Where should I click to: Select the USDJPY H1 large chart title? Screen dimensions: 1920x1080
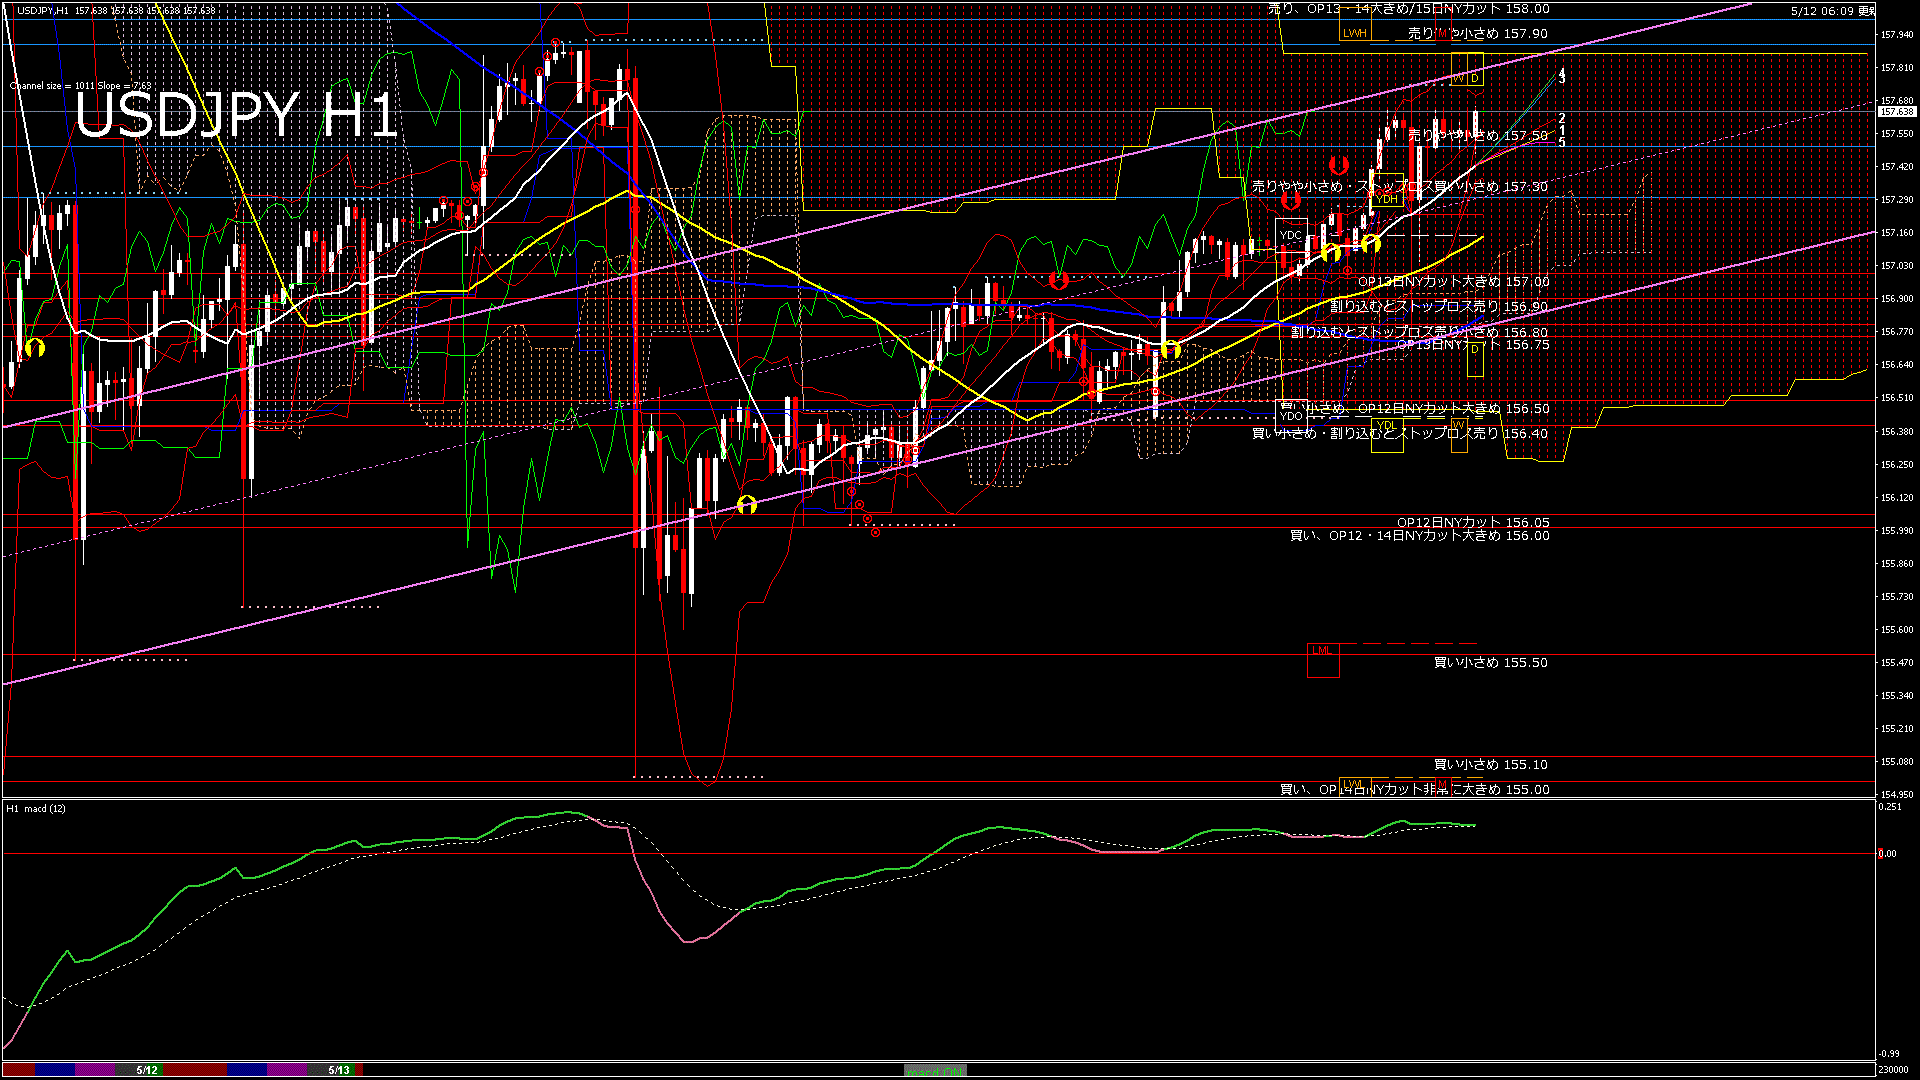[237, 116]
